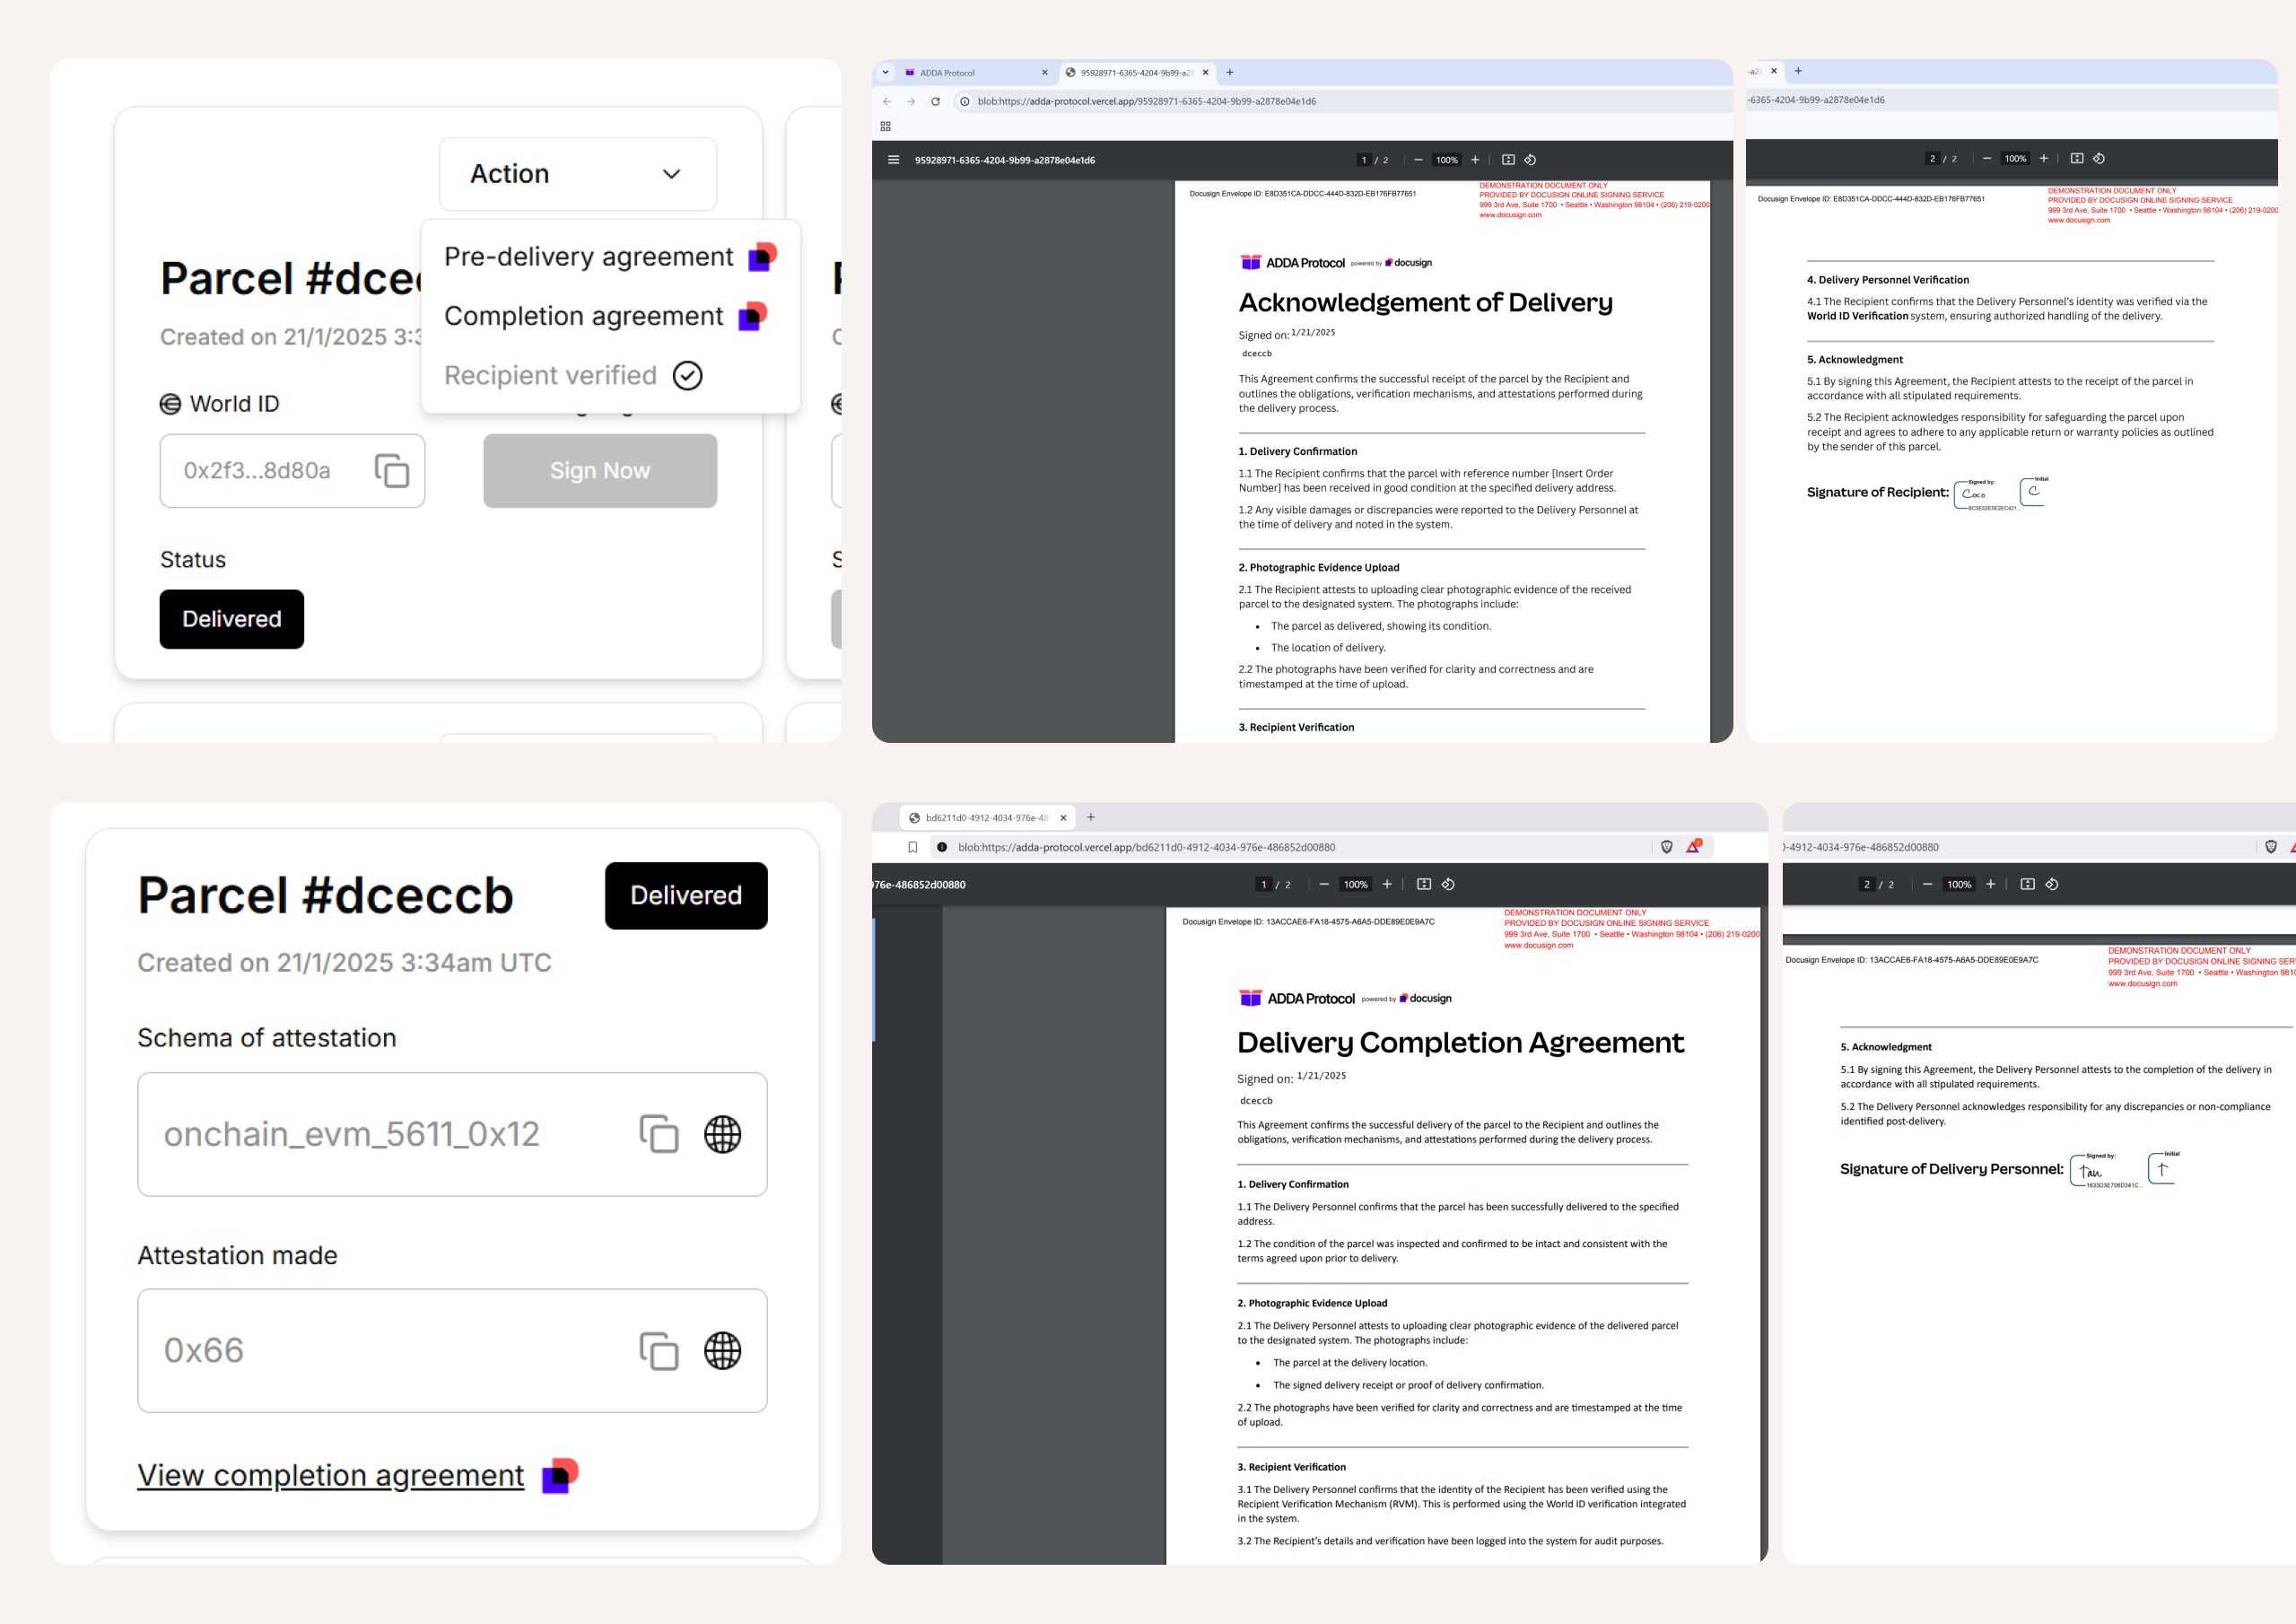Expand the Action dropdown
This screenshot has height=1624, width=2296.
pyautogui.click(x=577, y=174)
